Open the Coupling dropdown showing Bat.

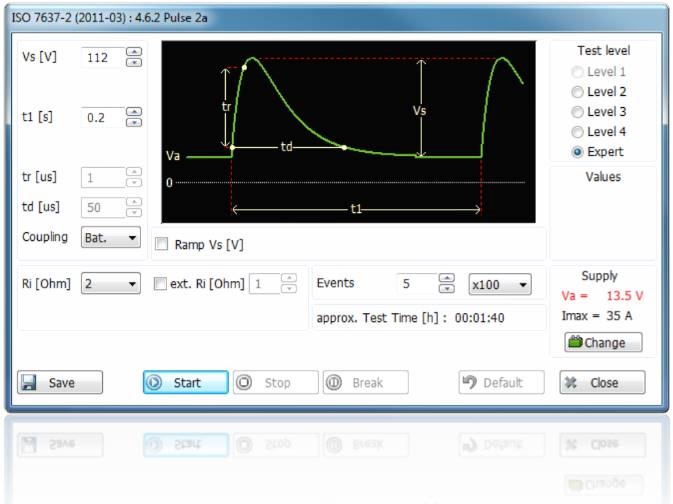click(111, 238)
